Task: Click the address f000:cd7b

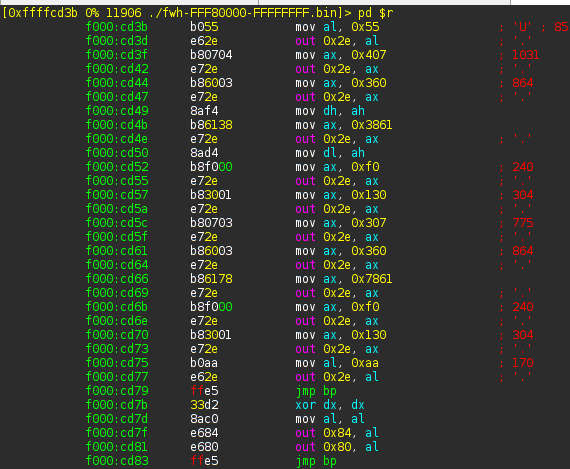Action: pos(117,405)
